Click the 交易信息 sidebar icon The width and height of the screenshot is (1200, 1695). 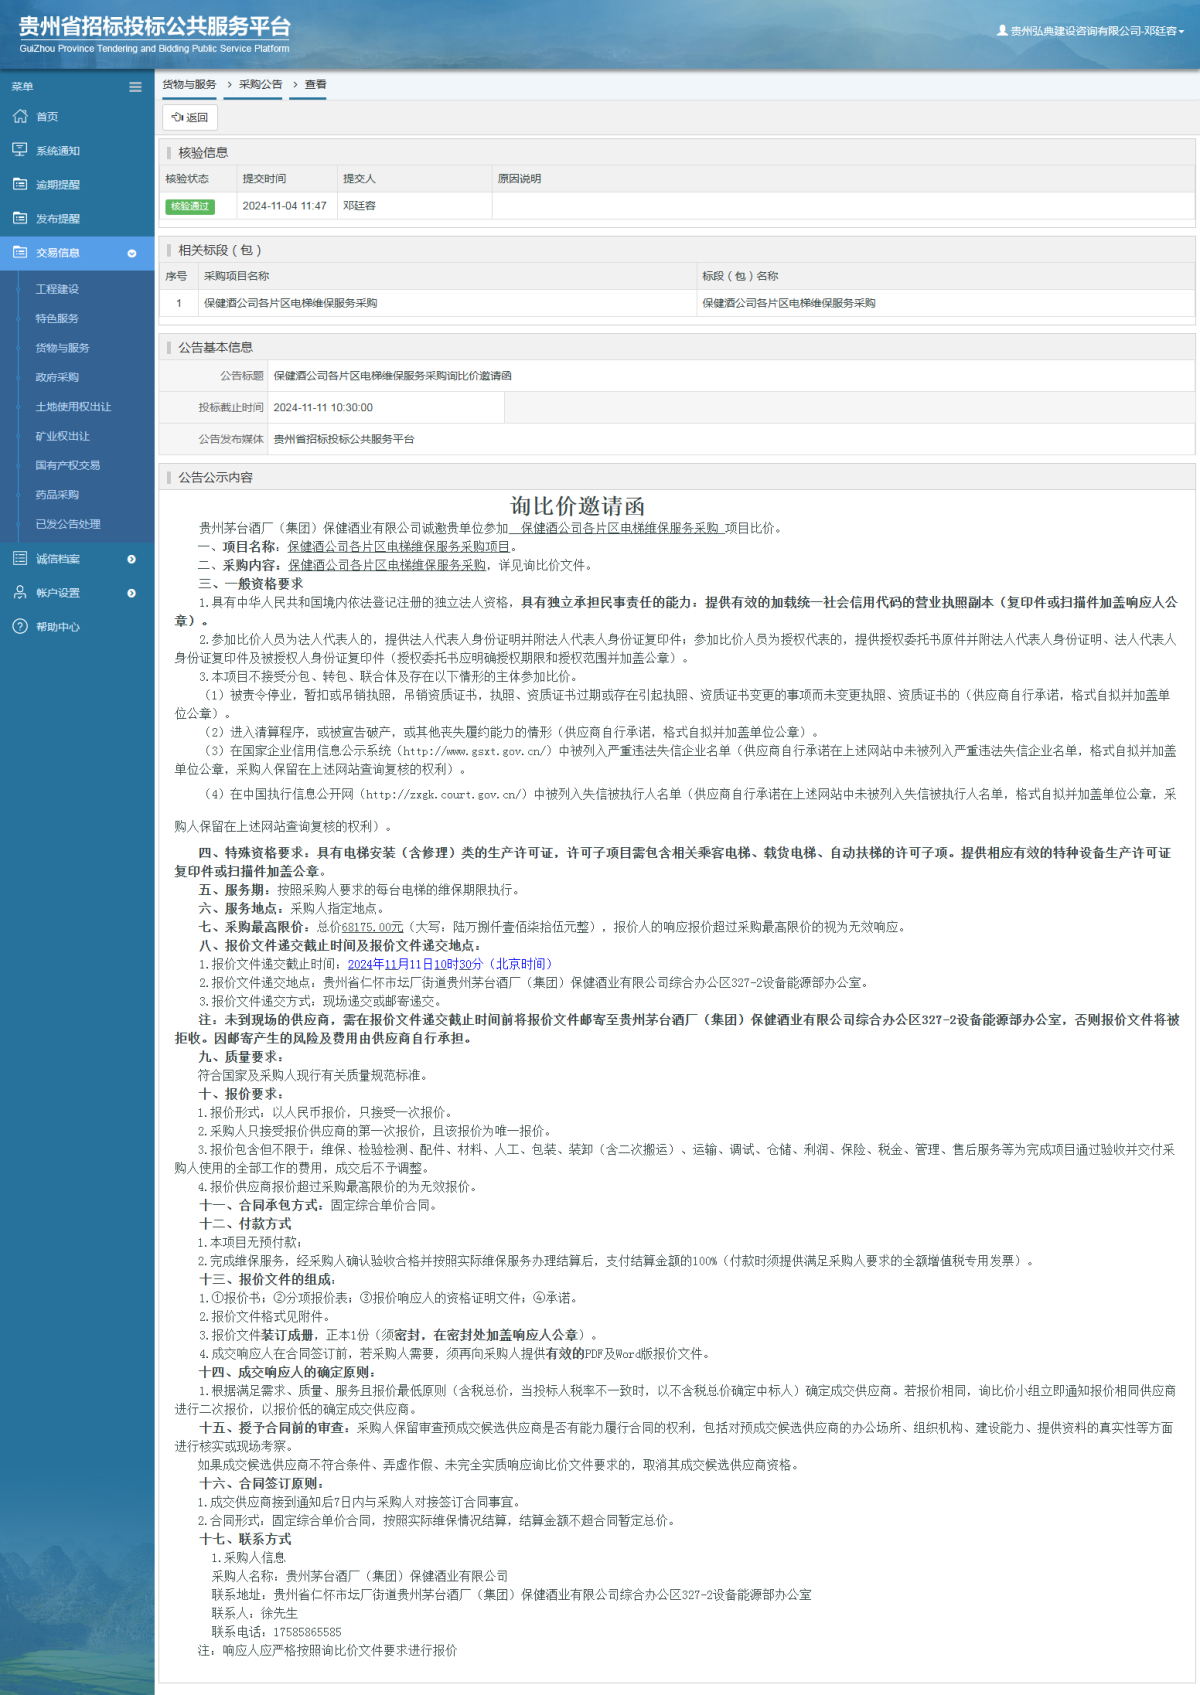click(20, 252)
